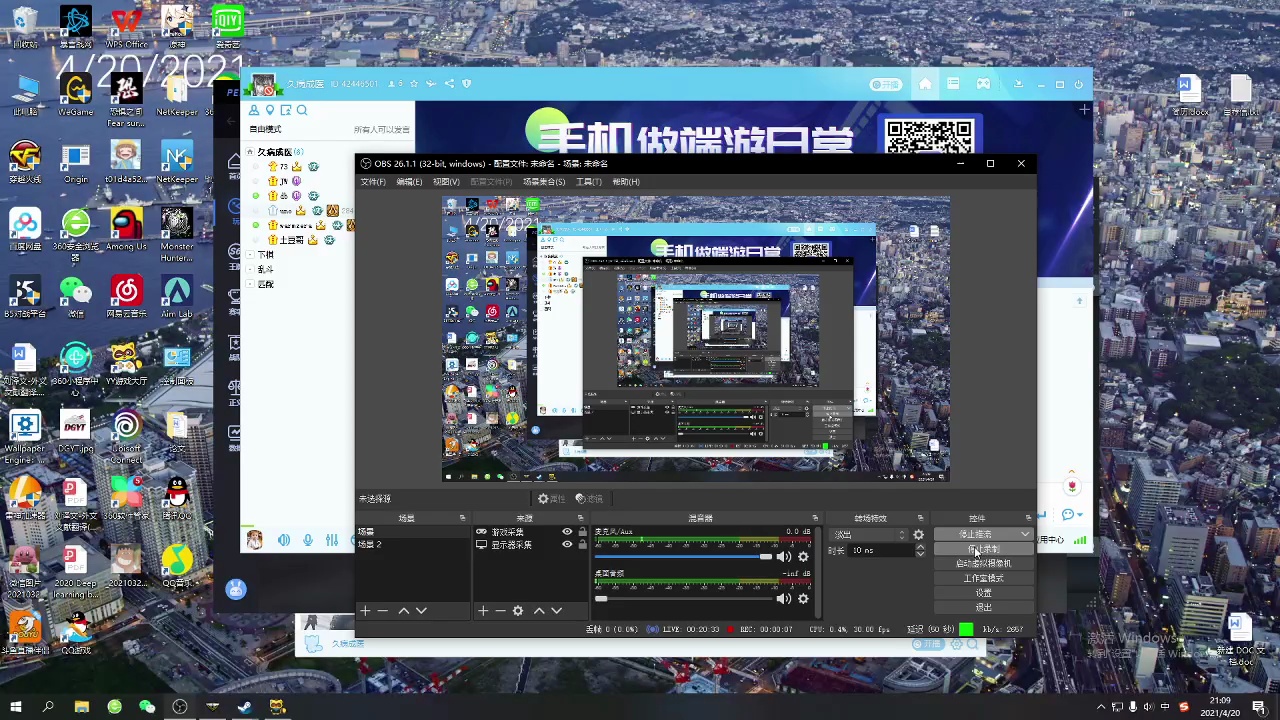Image resolution: width=1280 pixels, height=720 pixels.
Task: Hide the 游戏采集 source via eye icon
Action: pyautogui.click(x=567, y=532)
